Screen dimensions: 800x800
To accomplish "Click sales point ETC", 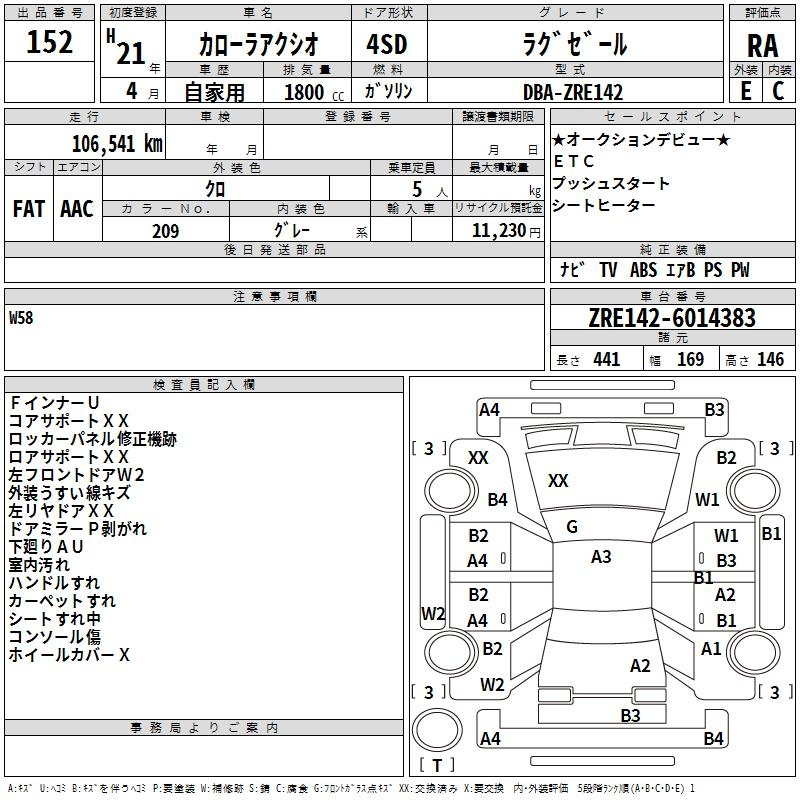I will (x=574, y=161).
